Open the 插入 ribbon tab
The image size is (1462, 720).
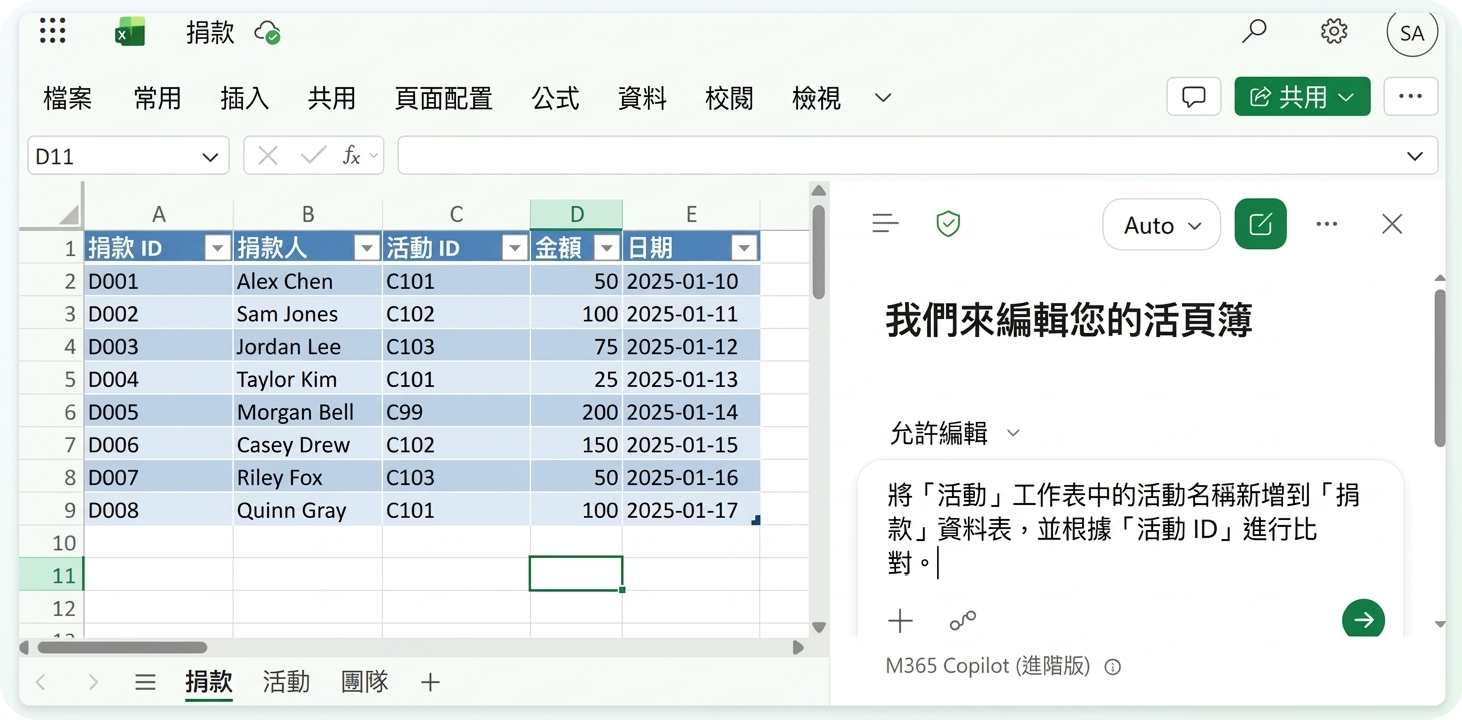click(244, 98)
